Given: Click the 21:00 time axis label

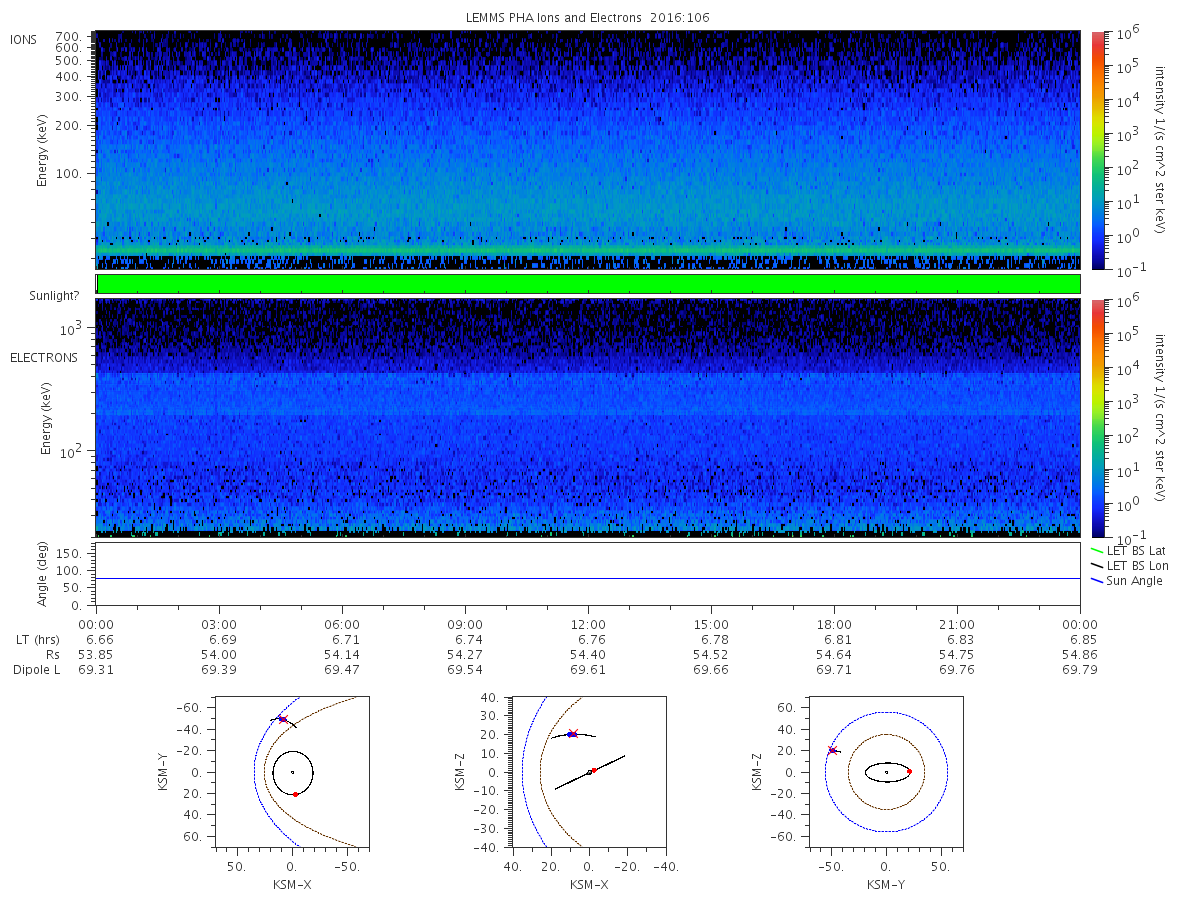Looking at the screenshot, I should click(957, 624).
